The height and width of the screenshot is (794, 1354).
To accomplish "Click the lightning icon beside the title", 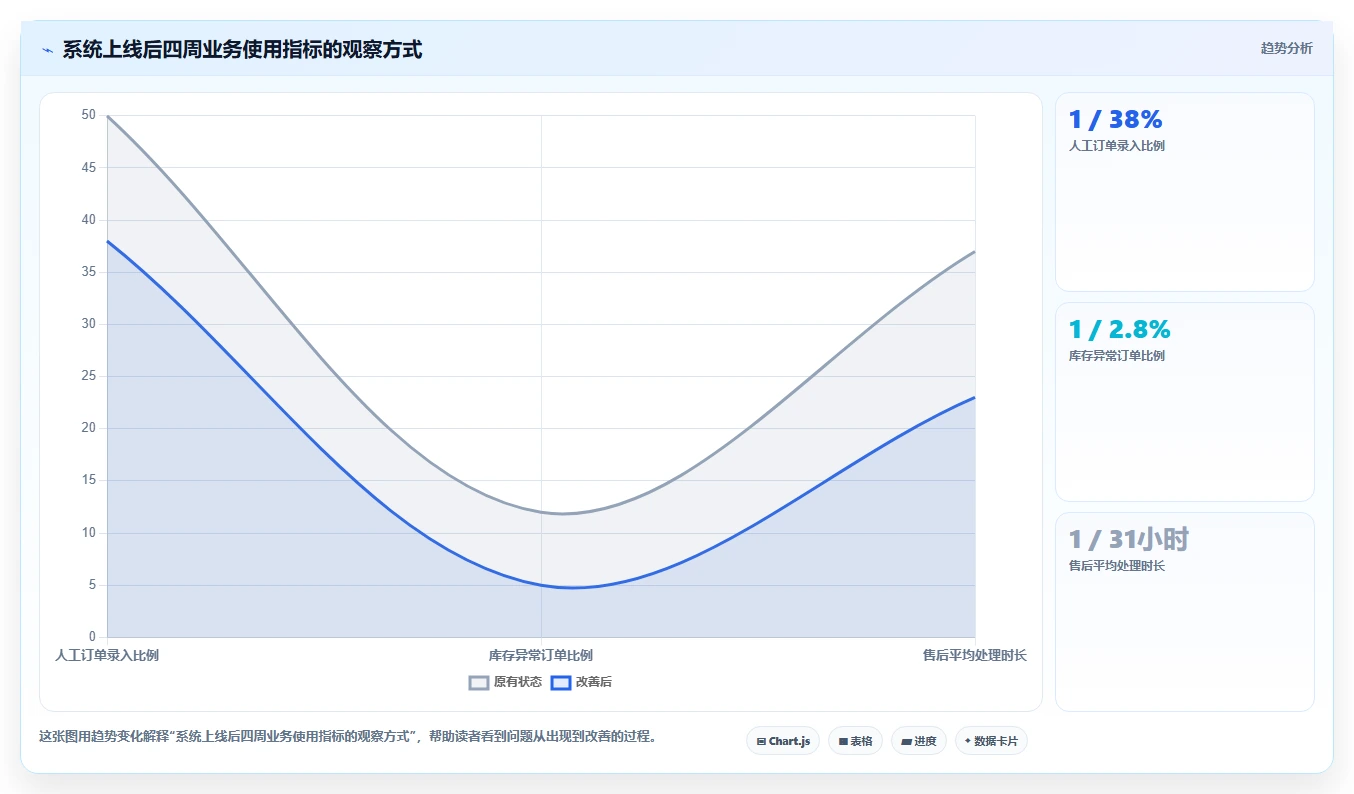I will (x=47, y=50).
